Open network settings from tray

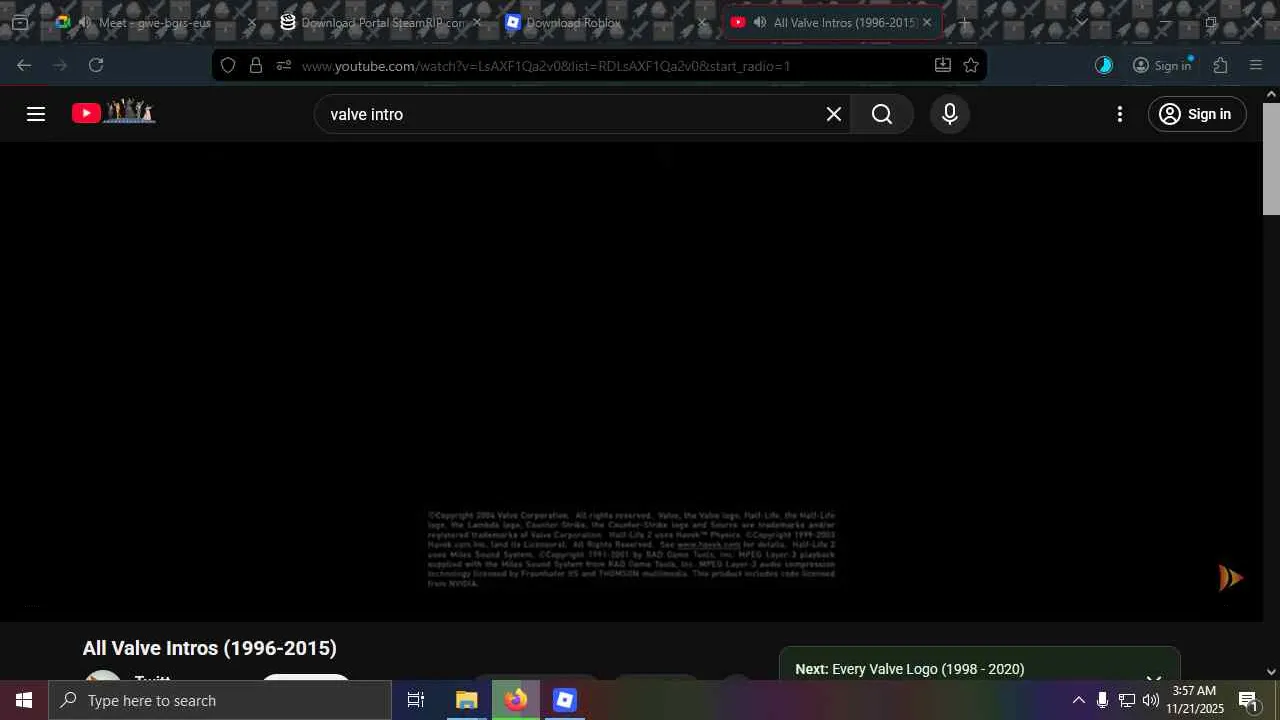tap(1126, 700)
